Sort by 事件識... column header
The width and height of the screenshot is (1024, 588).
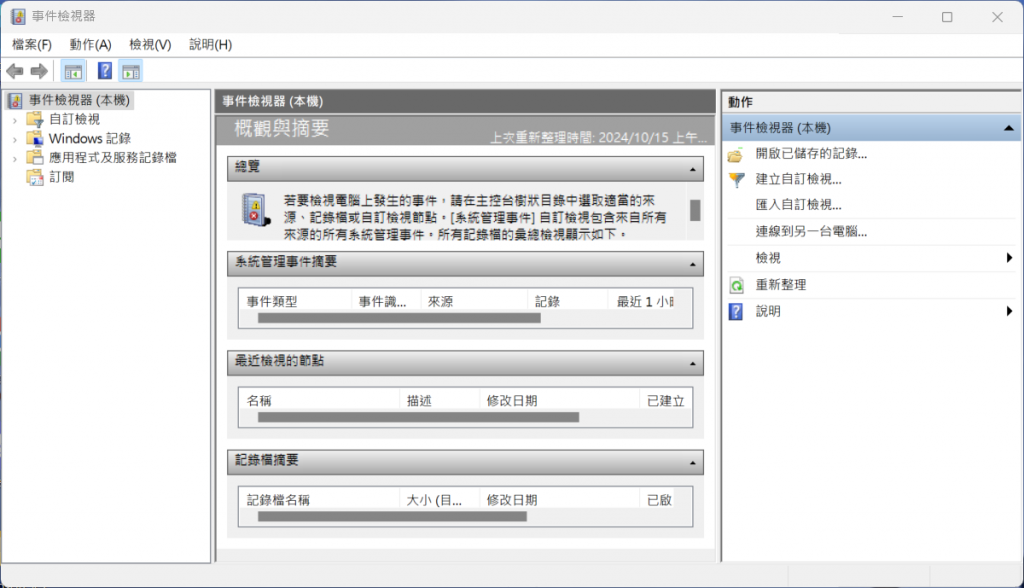tap(386, 301)
